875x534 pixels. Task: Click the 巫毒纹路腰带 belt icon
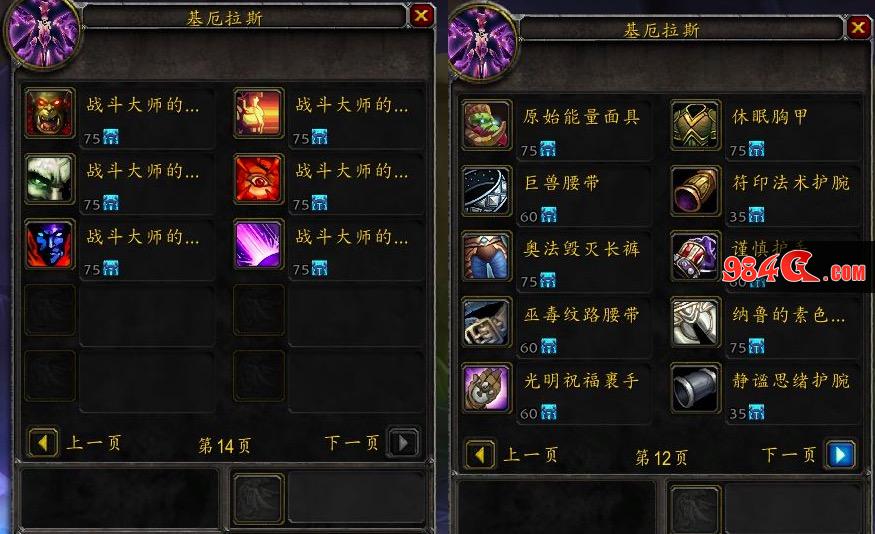(x=487, y=323)
